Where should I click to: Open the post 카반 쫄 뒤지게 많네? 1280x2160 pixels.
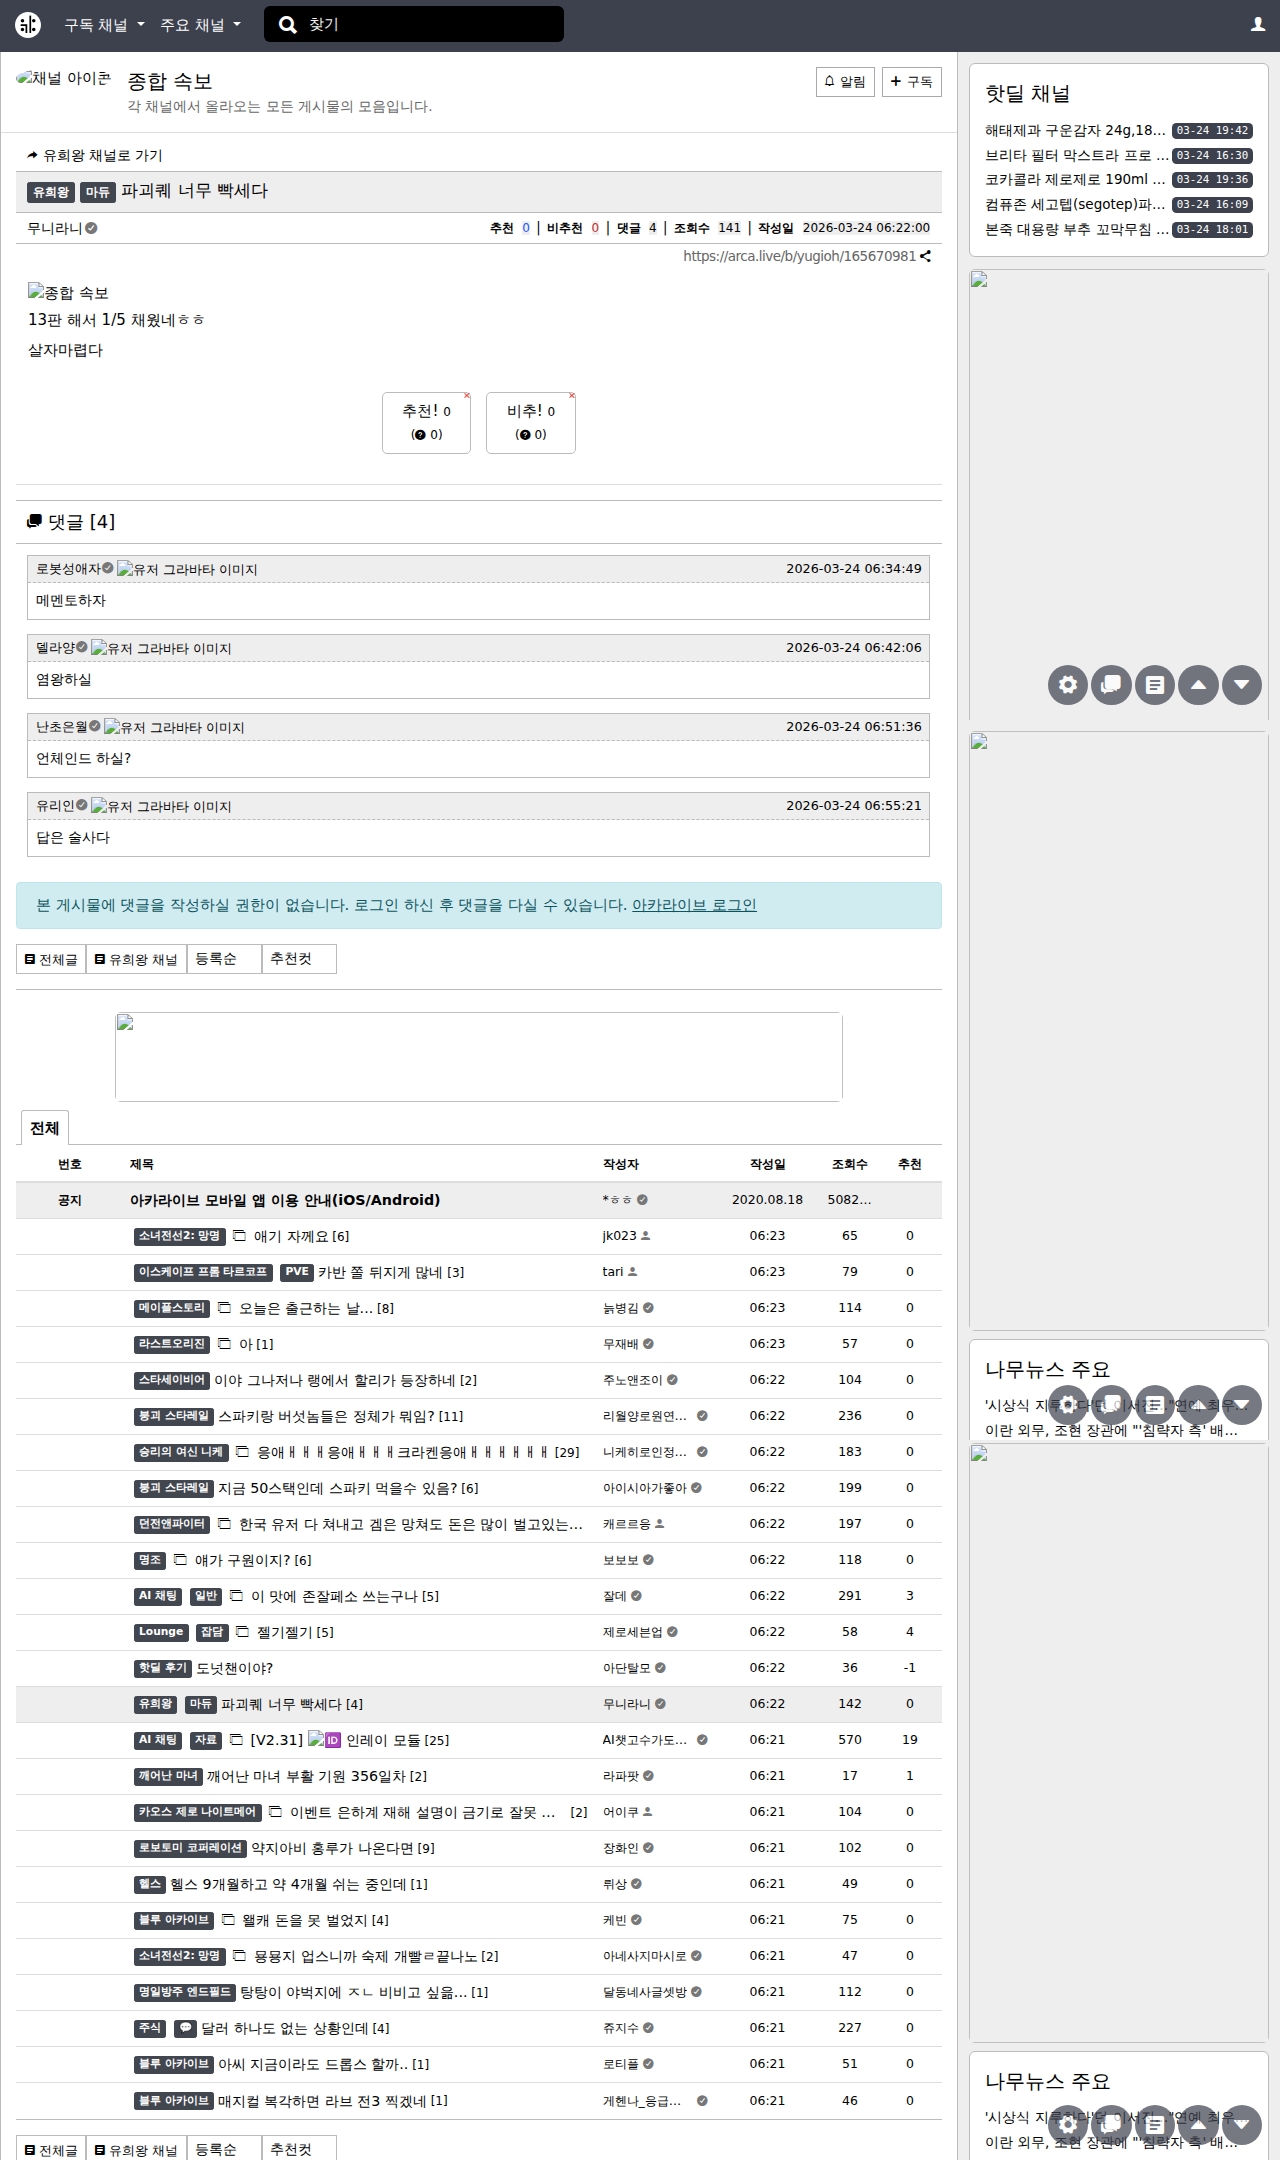[x=391, y=1272]
